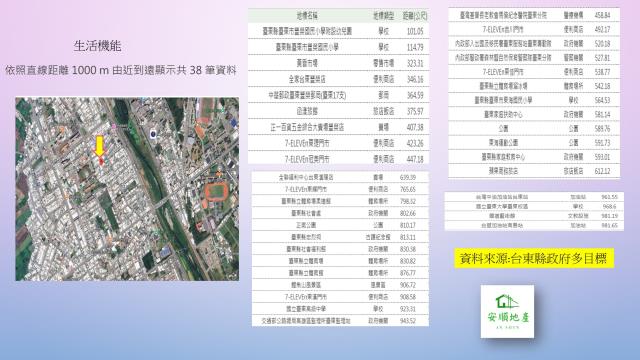Click the table header 距離(公尺)
The image size is (640, 360).
(x=415, y=16)
